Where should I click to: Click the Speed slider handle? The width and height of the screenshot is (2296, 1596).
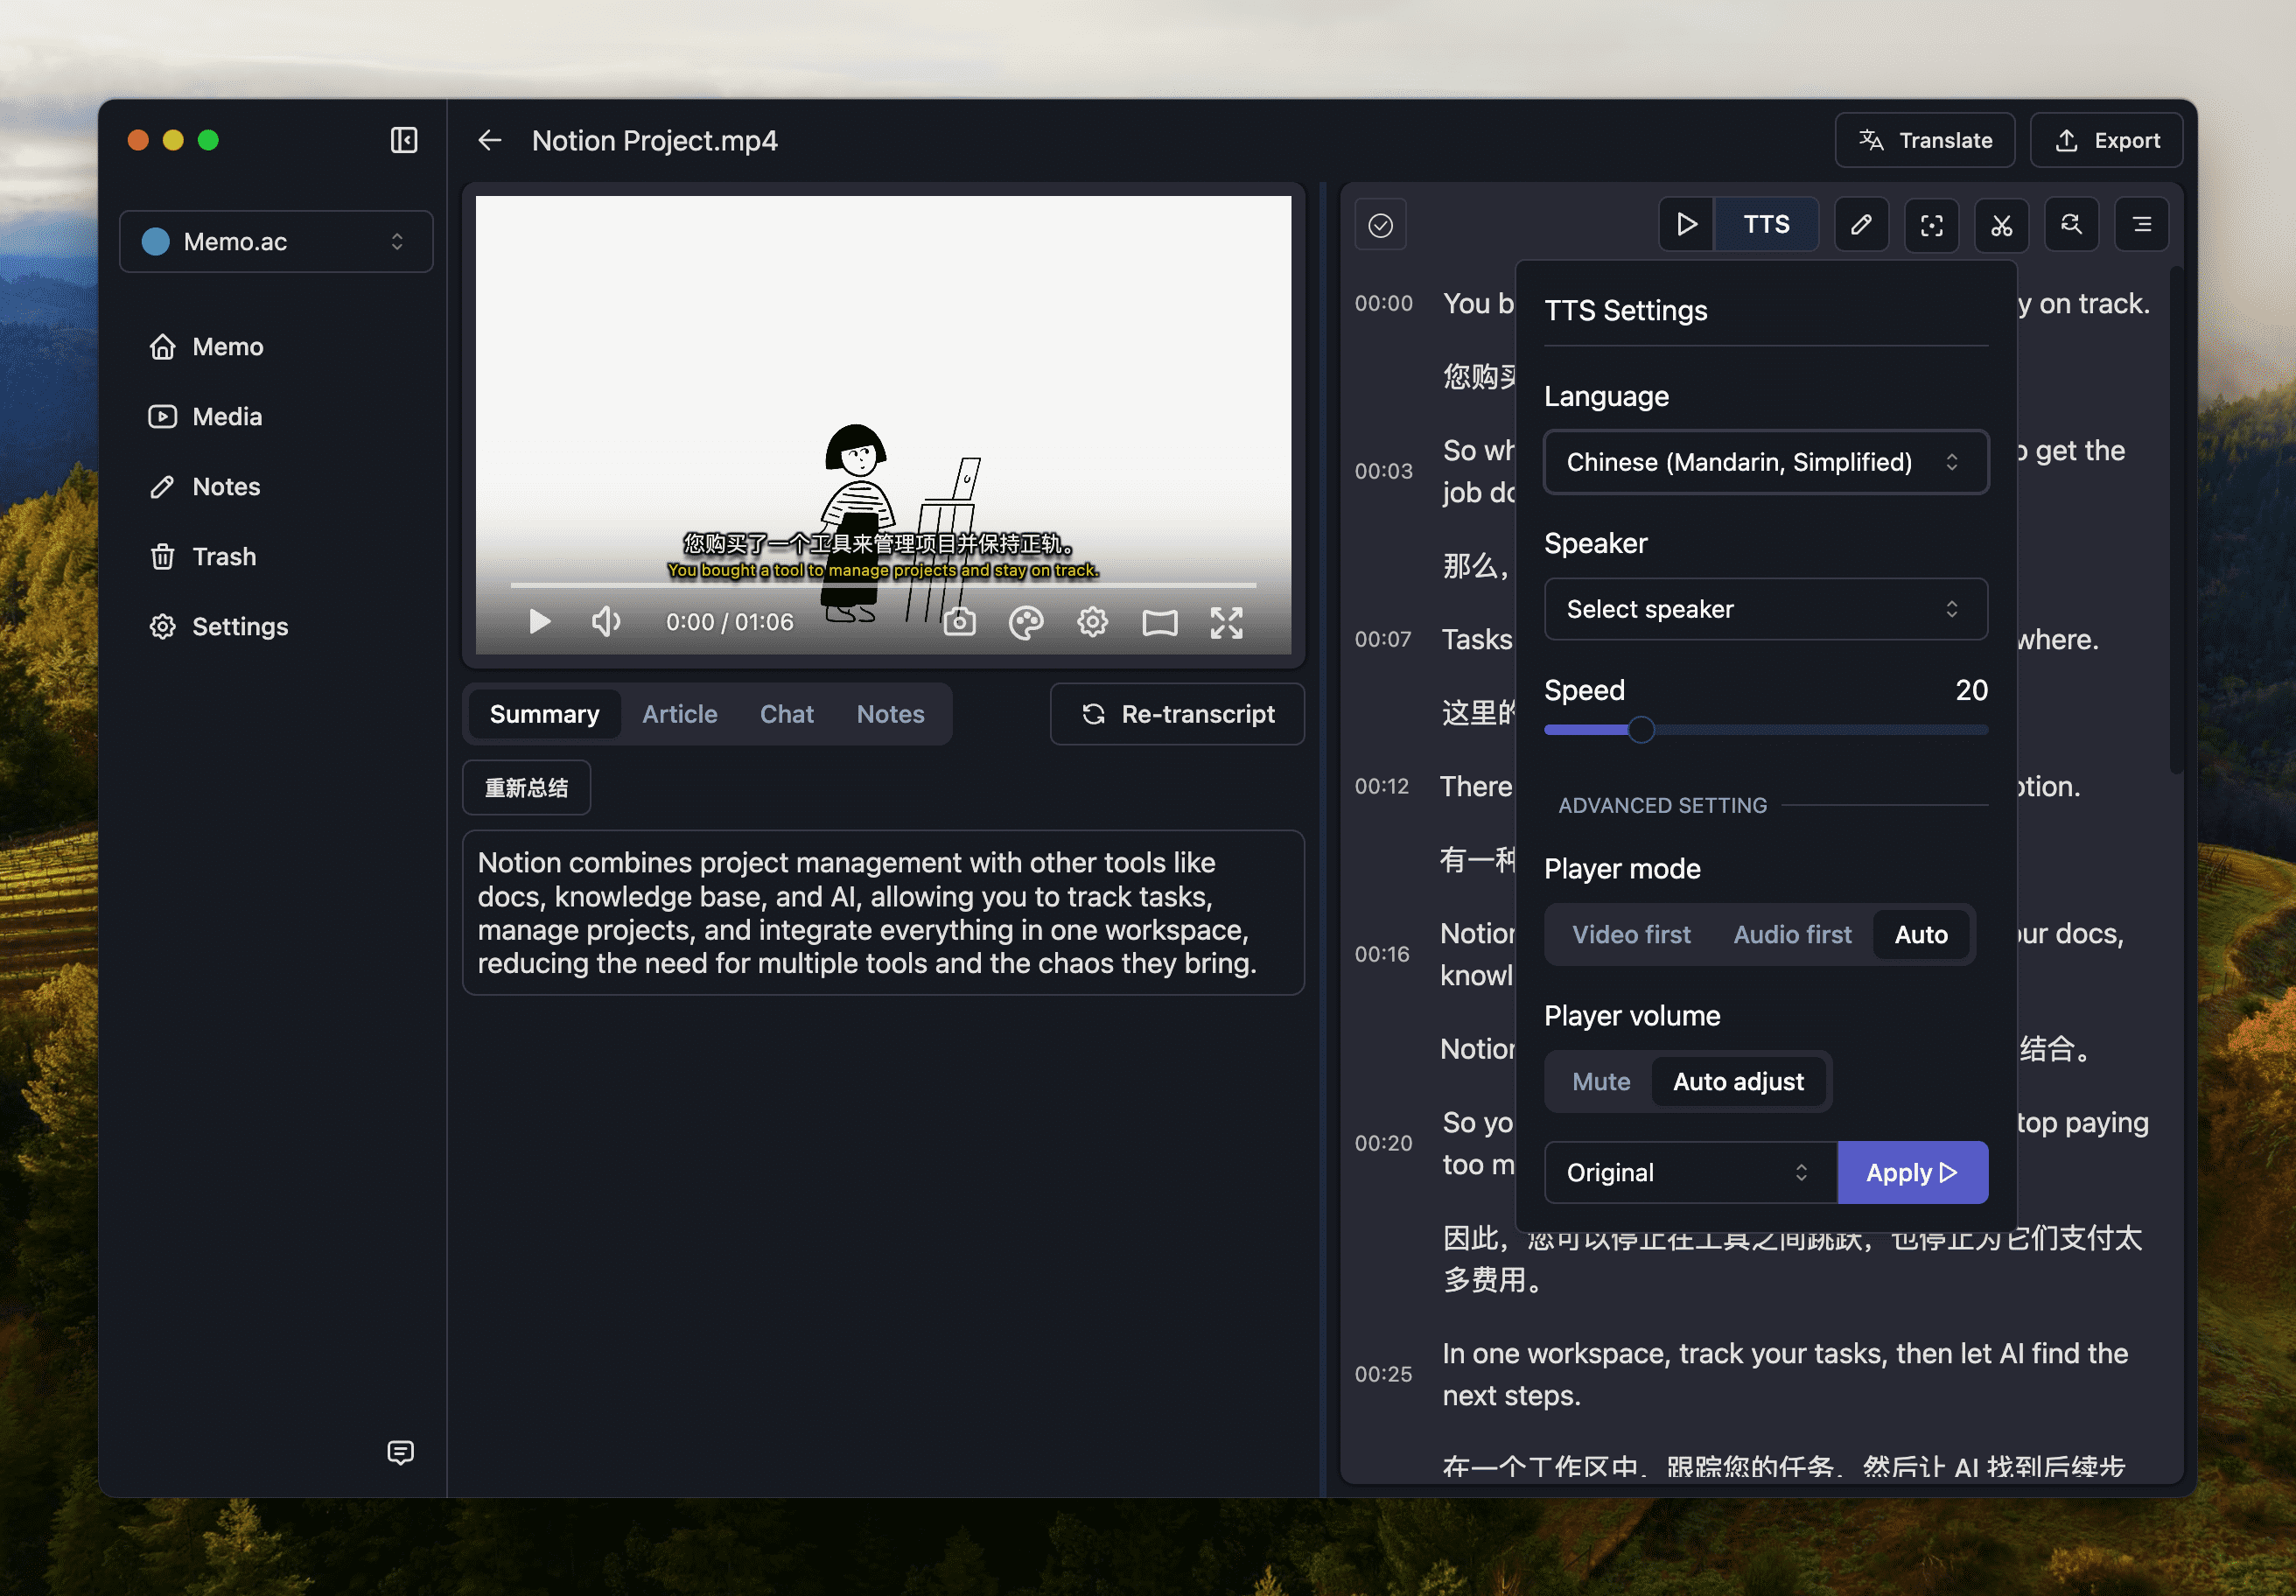tap(1640, 730)
